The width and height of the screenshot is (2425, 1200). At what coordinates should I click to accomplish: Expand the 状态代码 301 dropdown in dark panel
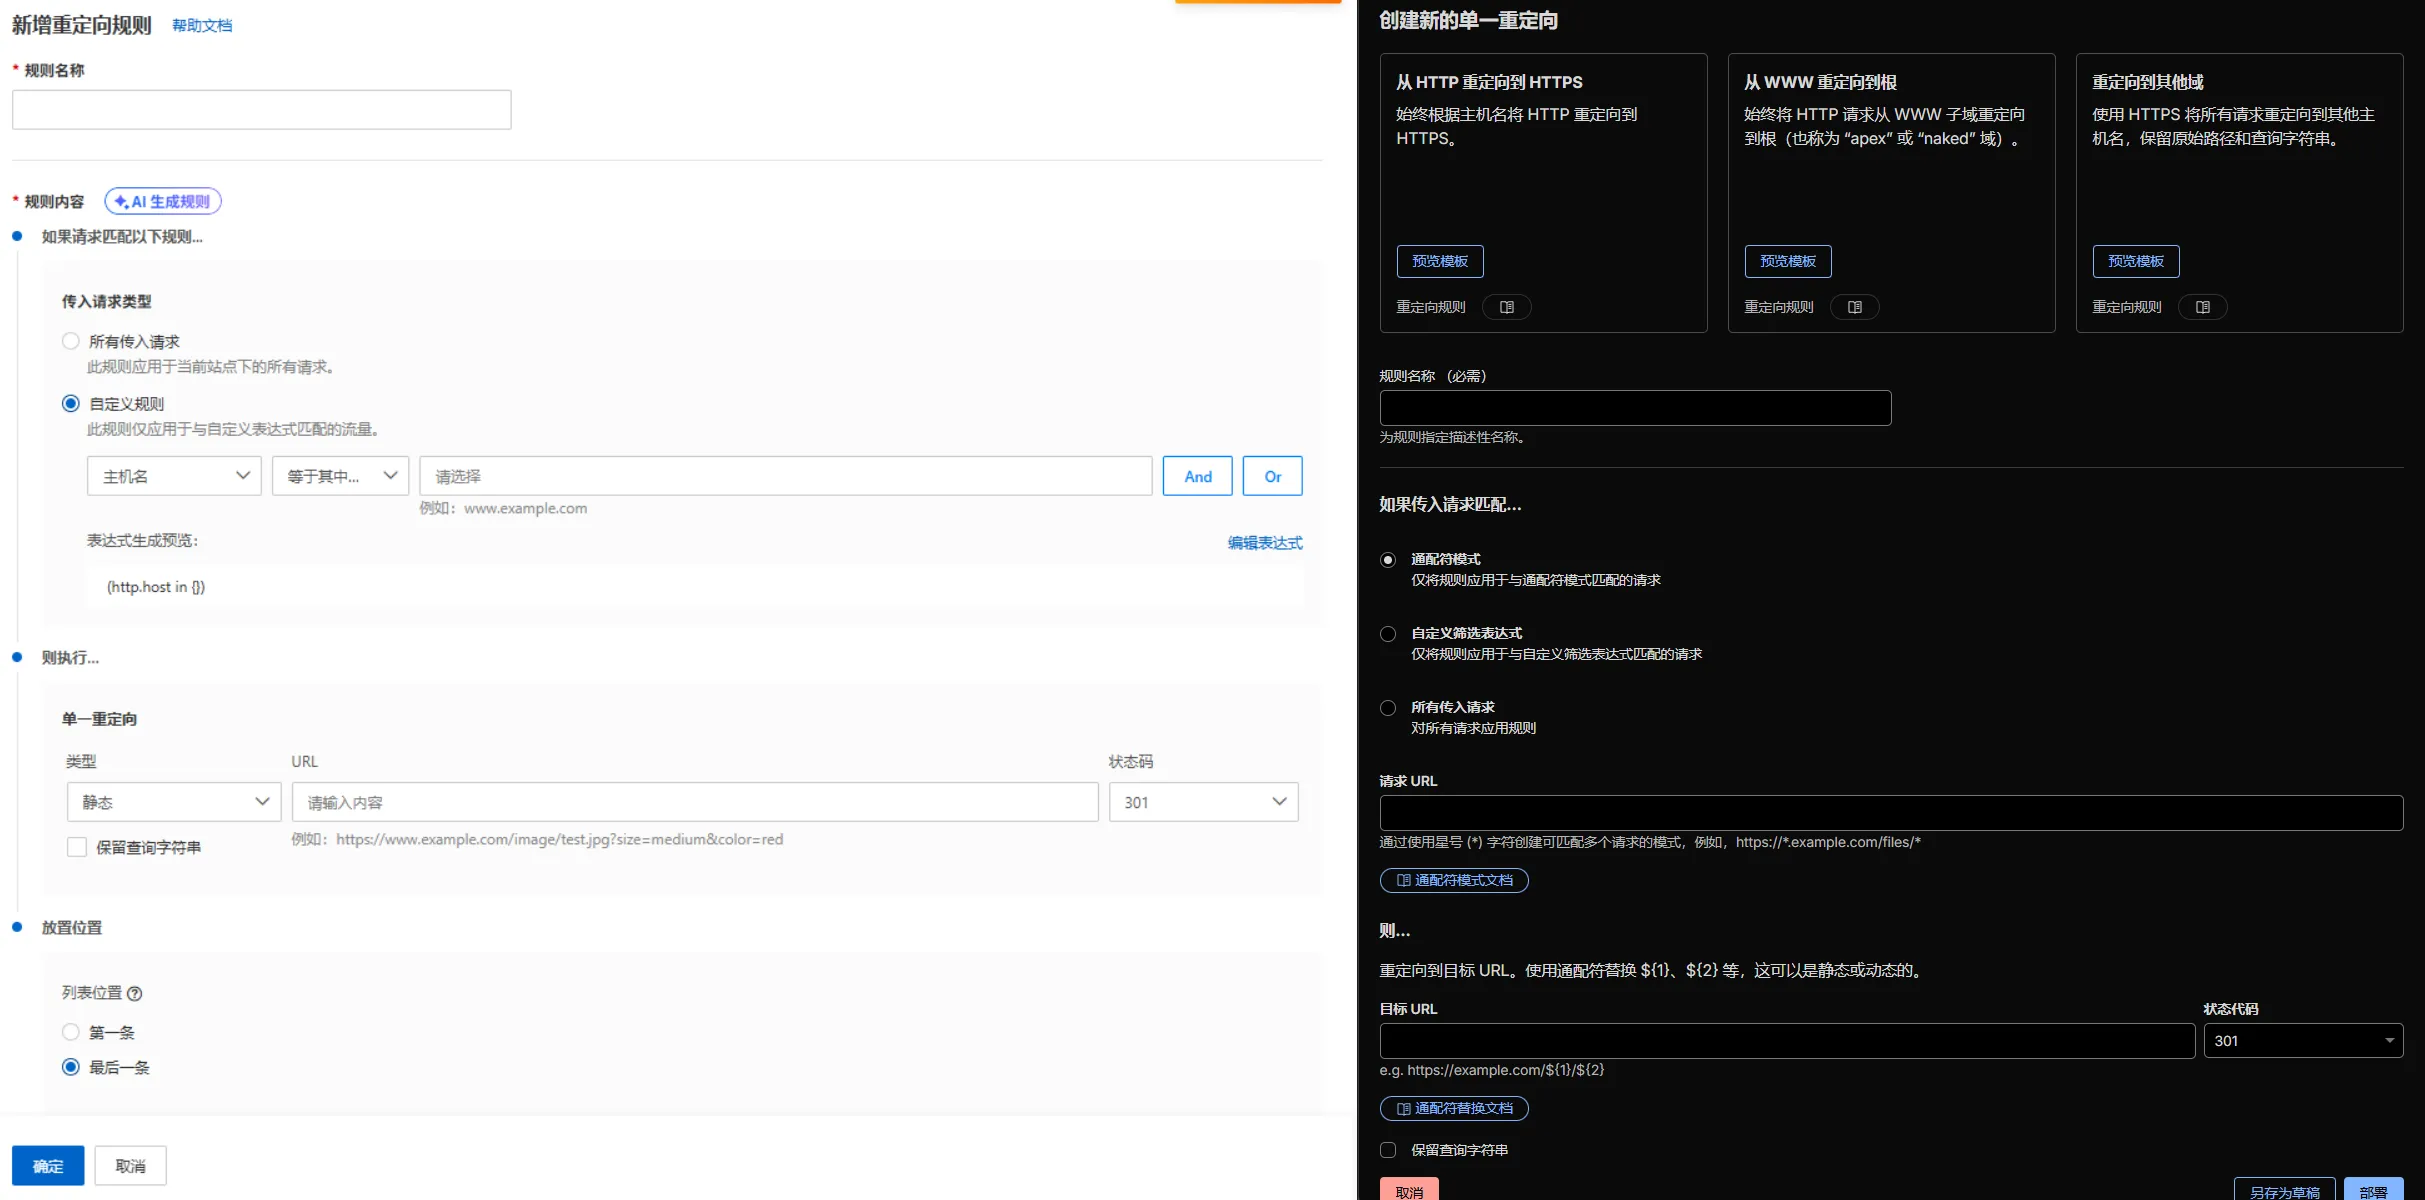[2302, 1040]
